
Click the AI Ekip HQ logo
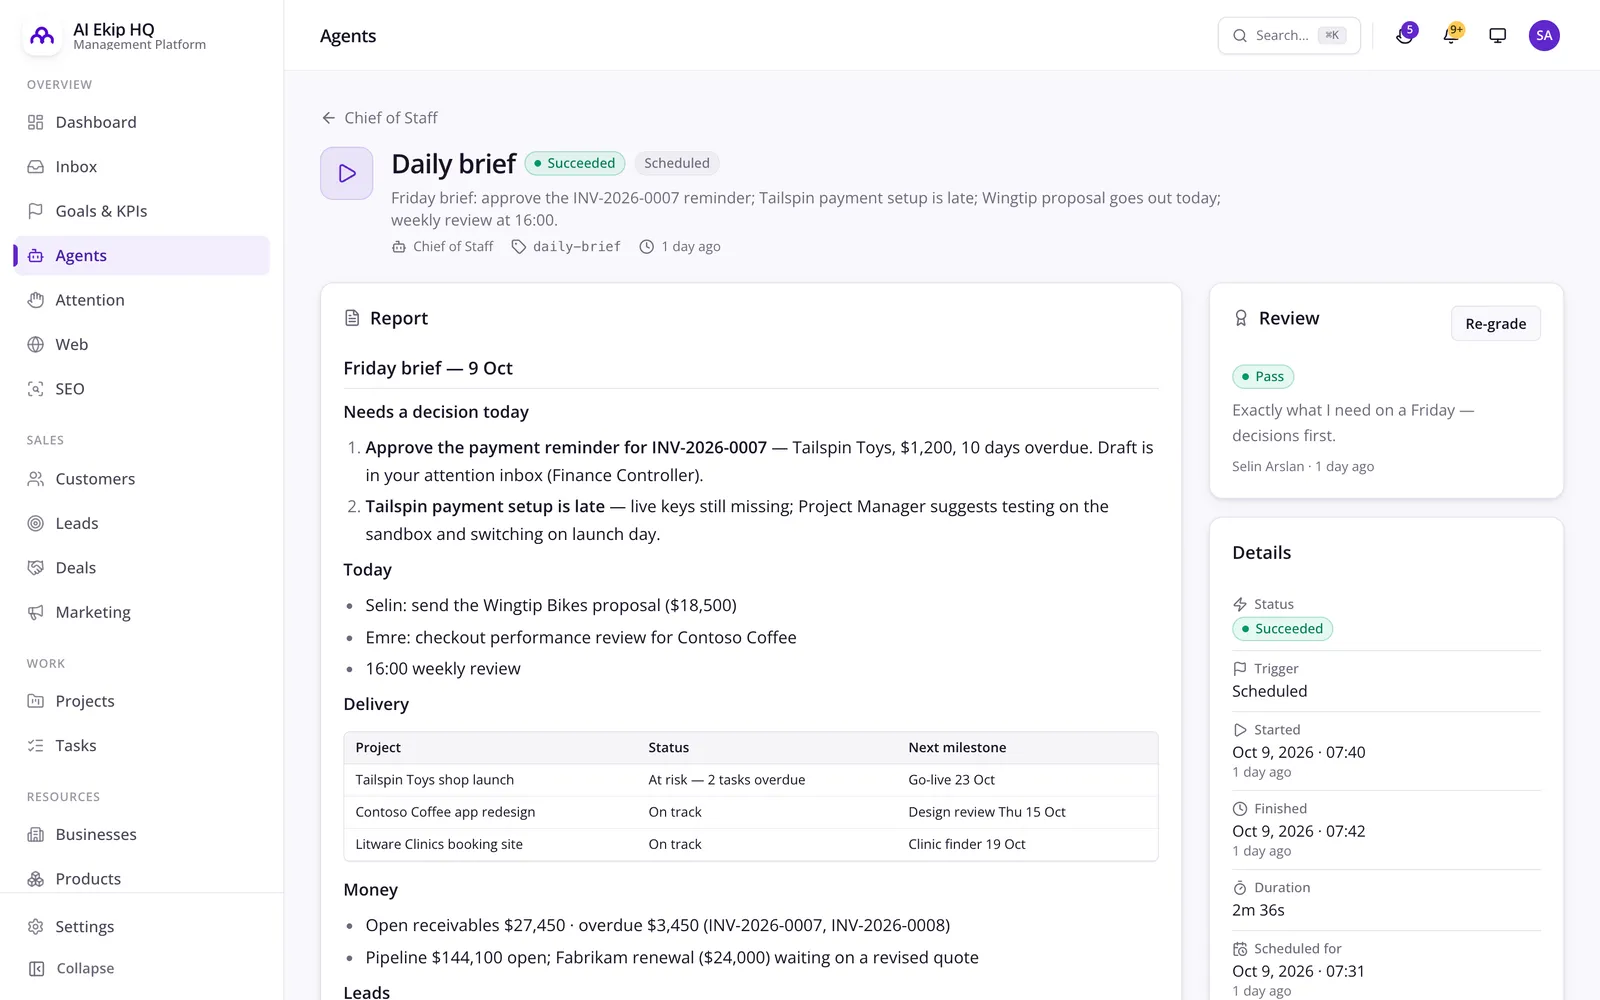(42, 36)
